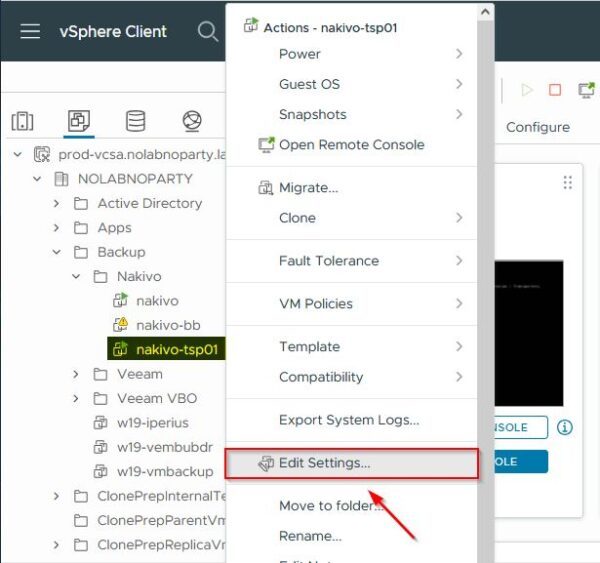Screen dimensions: 600x563
Task: Collapse the NOLABNOPARTY datacenter node
Action: pos(37,179)
